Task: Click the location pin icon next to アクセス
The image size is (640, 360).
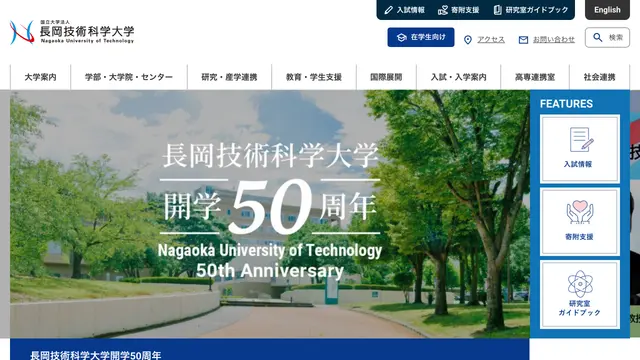Action: (468, 40)
